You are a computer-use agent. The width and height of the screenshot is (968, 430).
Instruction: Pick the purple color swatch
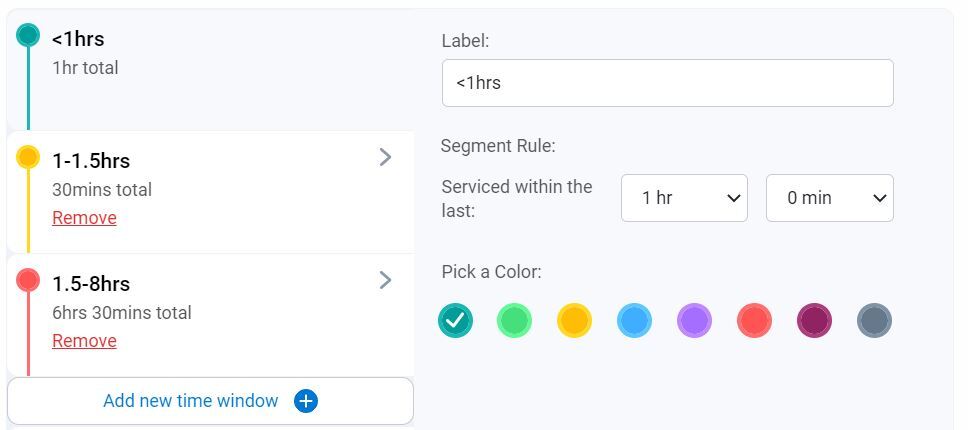pyautogui.click(x=694, y=320)
